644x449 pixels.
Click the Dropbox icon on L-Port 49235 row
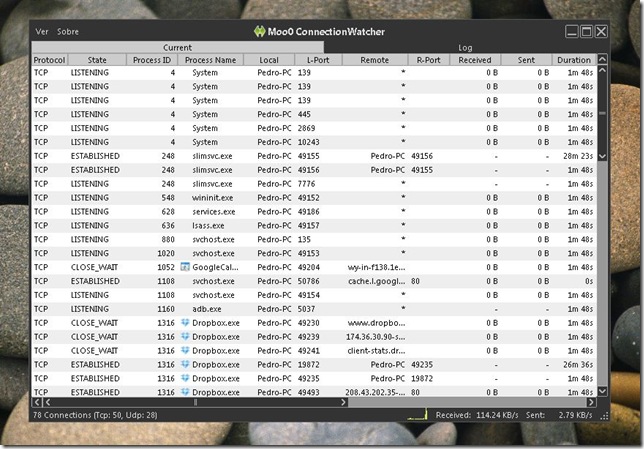(185, 378)
